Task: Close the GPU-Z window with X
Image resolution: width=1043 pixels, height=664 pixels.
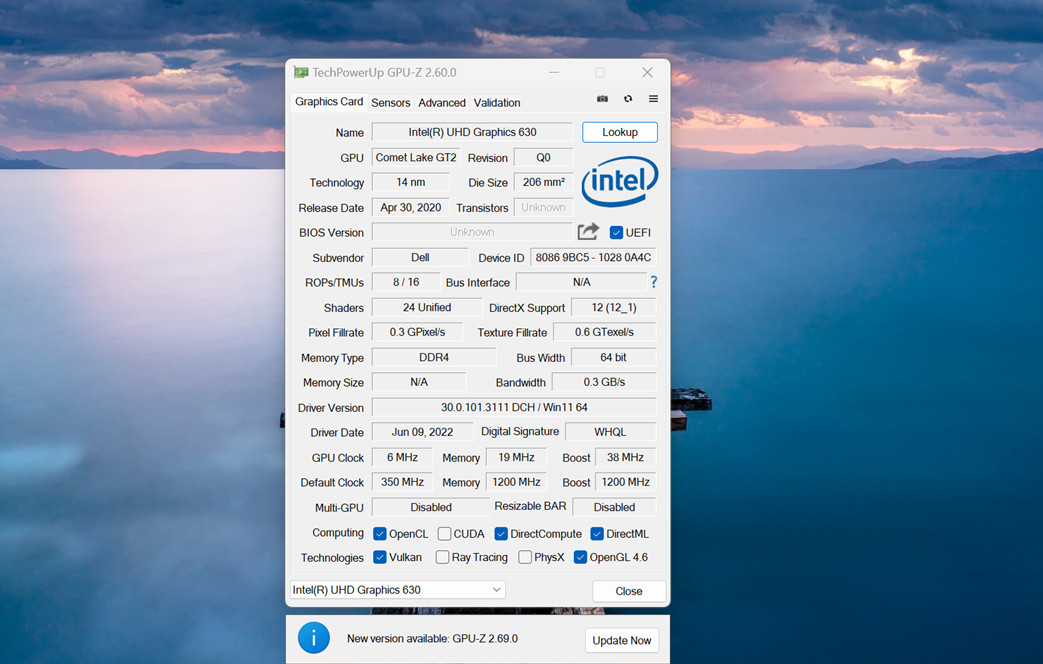Action: pyautogui.click(x=647, y=72)
